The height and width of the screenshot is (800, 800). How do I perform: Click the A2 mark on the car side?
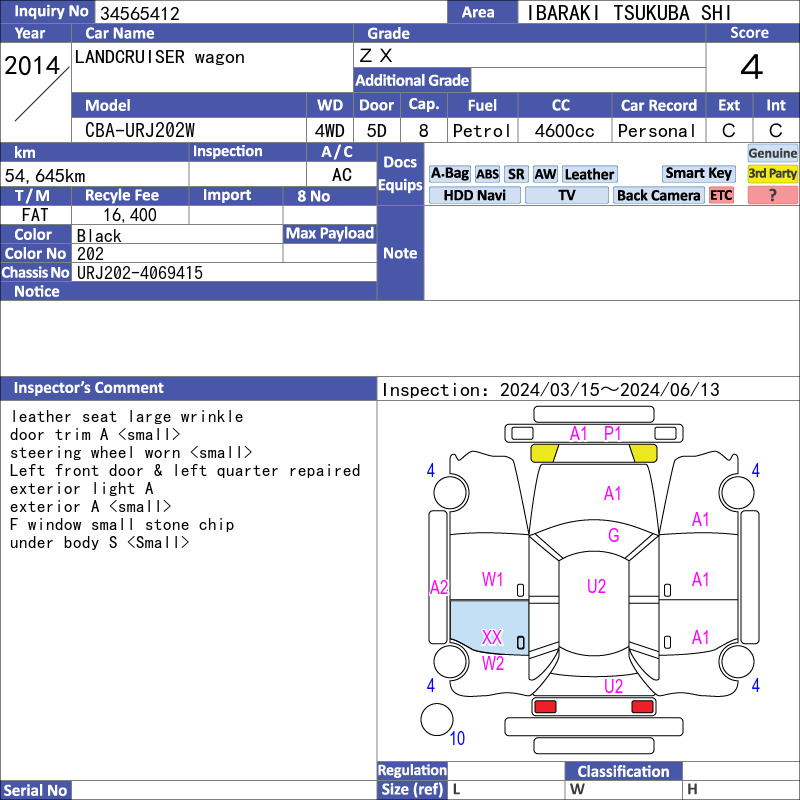438,587
